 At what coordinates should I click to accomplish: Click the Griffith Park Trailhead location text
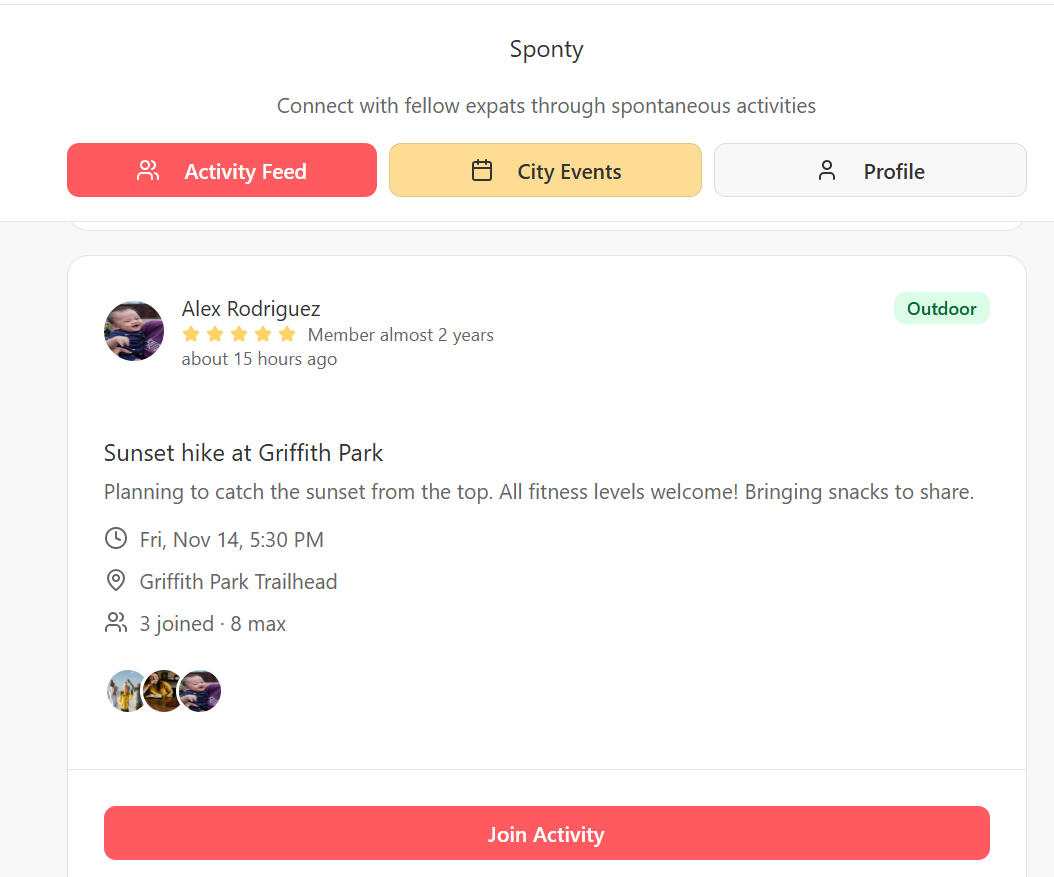[x=238, y=581]
